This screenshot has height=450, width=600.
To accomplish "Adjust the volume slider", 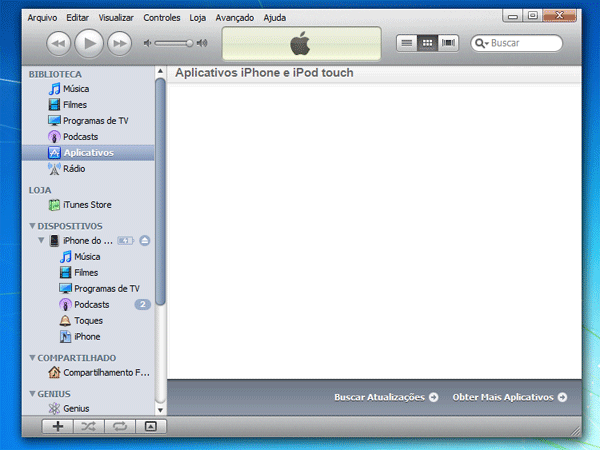I will [x=174, y=43].
